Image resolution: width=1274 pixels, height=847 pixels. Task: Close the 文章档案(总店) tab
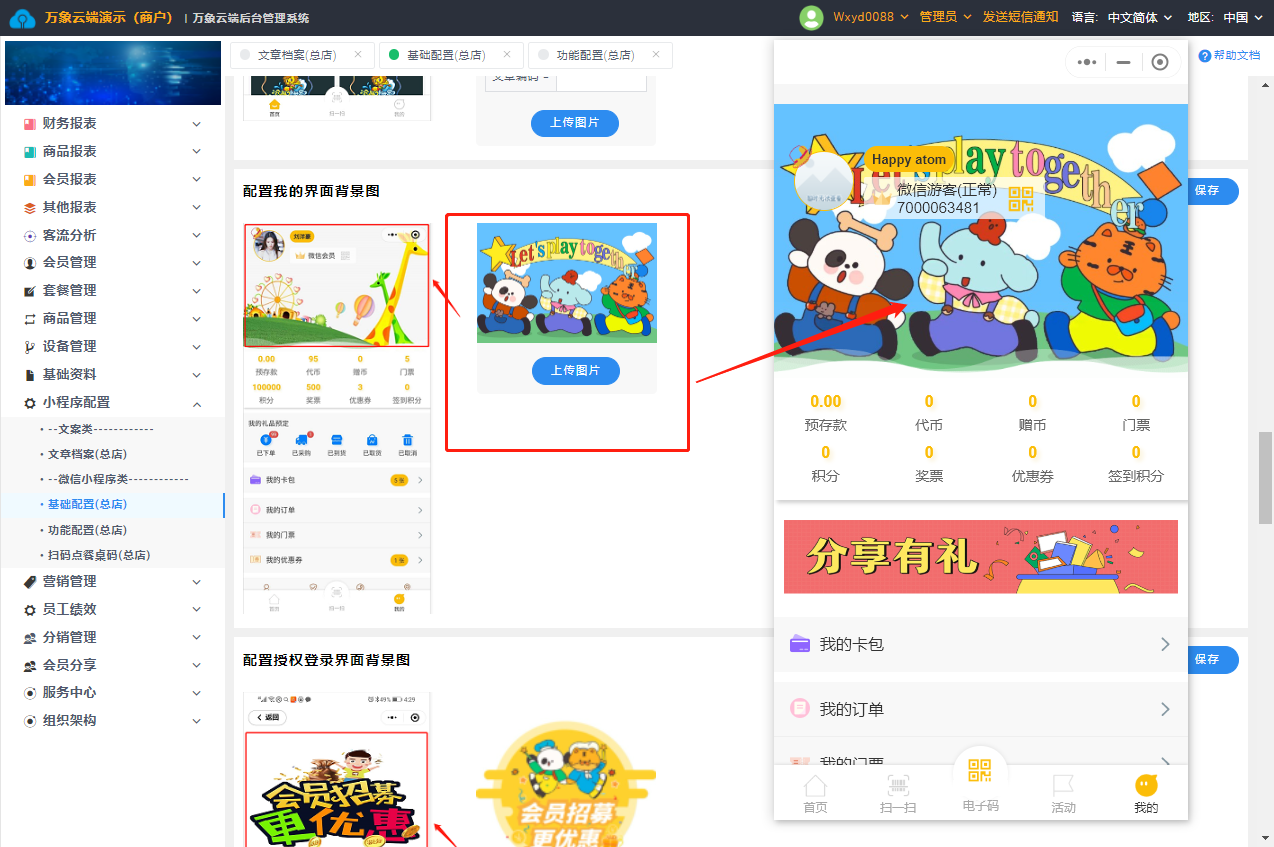coord(358,55)
